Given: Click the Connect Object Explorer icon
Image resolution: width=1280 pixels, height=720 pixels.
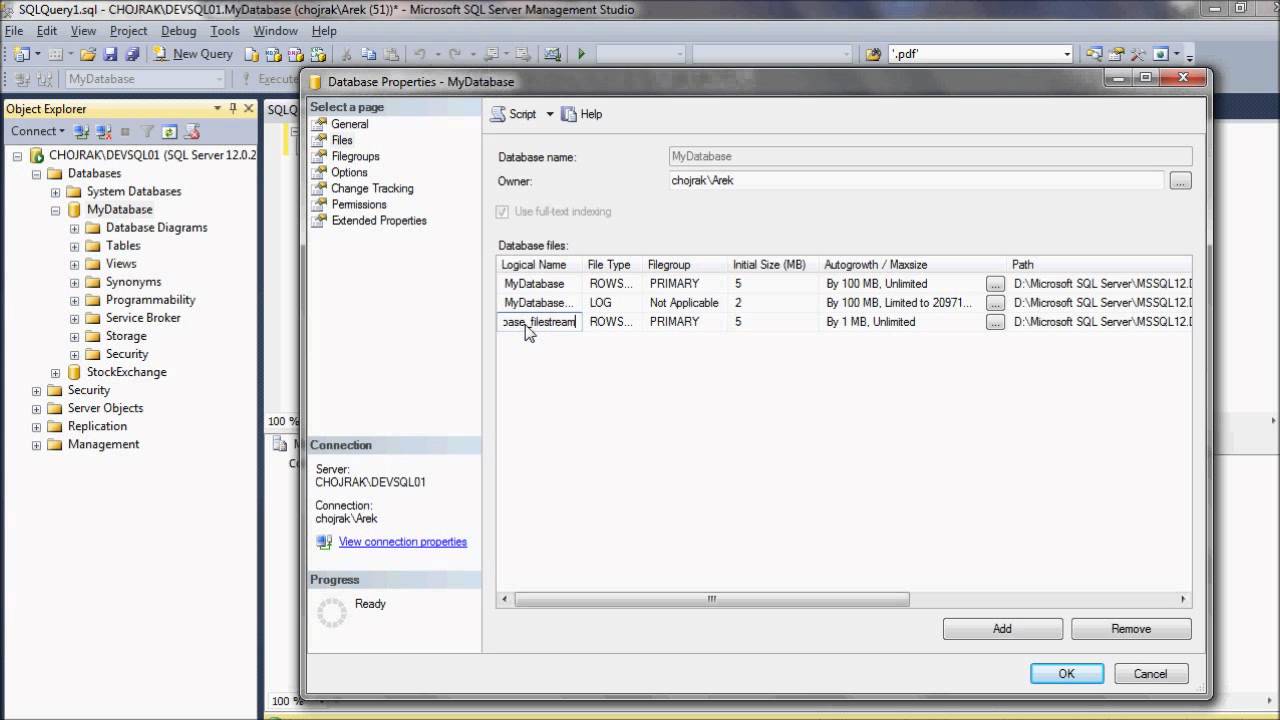Looking at the screenshot, I should [x=82, y=131].
